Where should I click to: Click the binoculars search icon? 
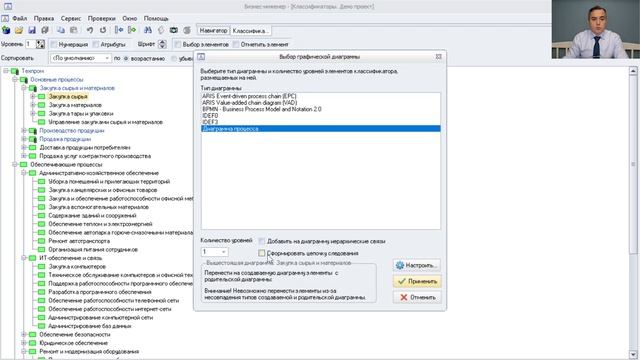pos(148,31)
